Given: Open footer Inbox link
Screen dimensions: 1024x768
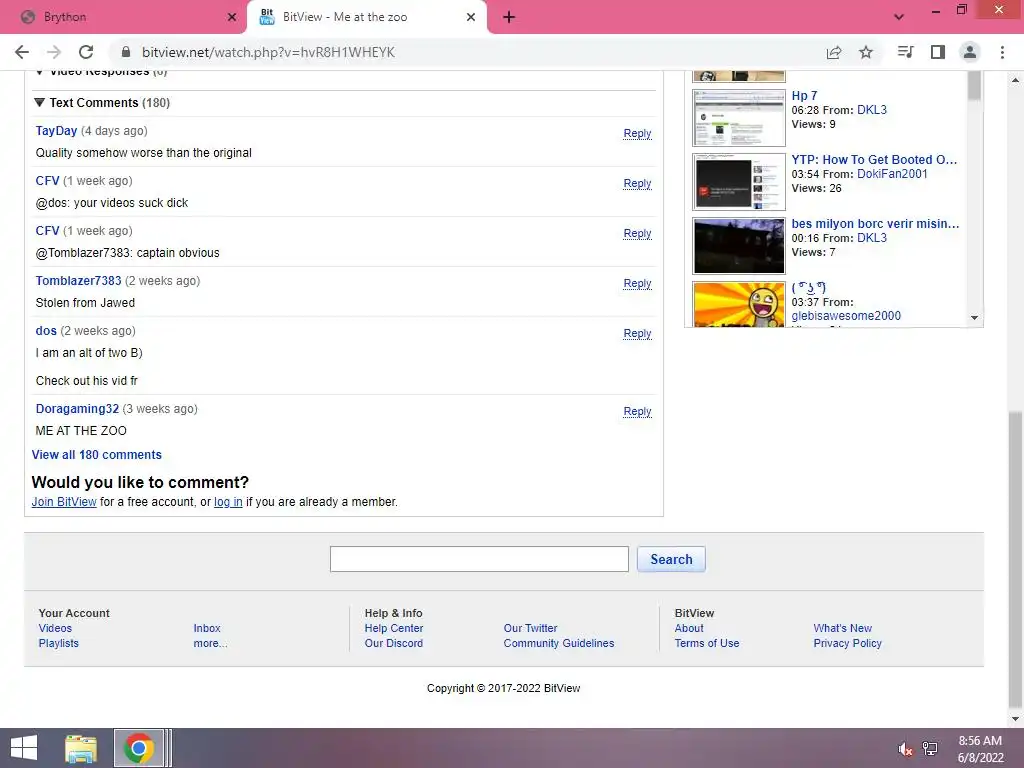Looking at the screenshot, I should pyautogui.click(x=207, y=628).
